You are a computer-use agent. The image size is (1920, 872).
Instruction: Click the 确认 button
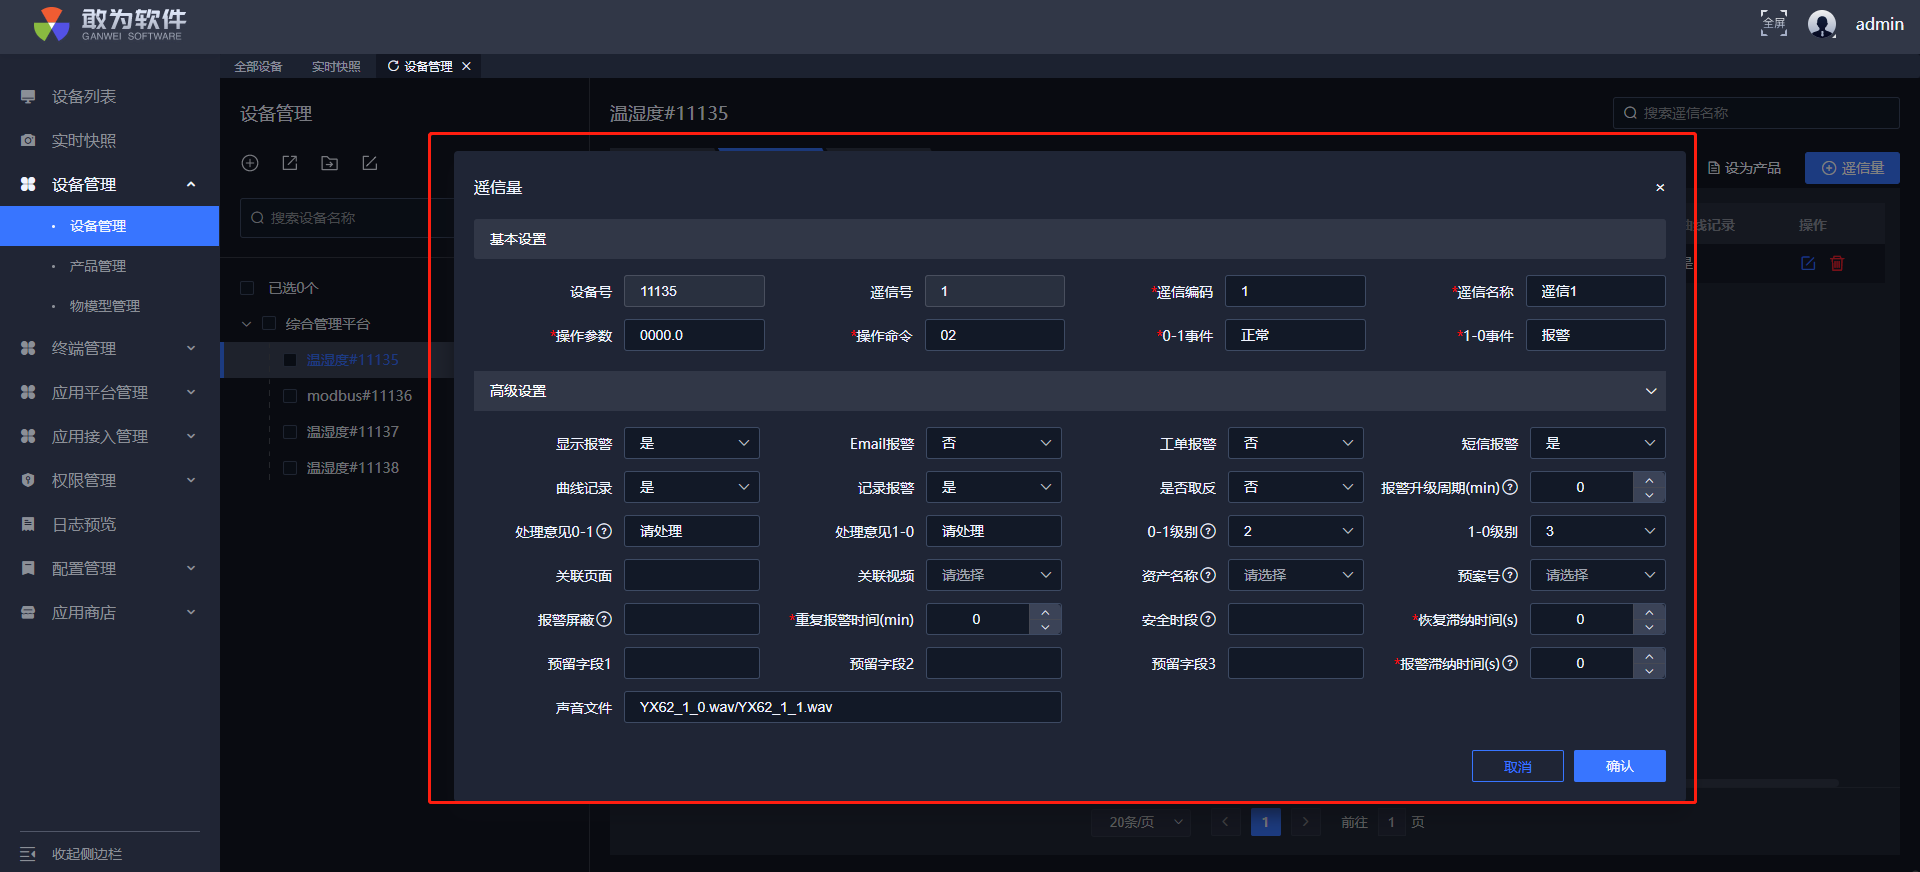1619,766
